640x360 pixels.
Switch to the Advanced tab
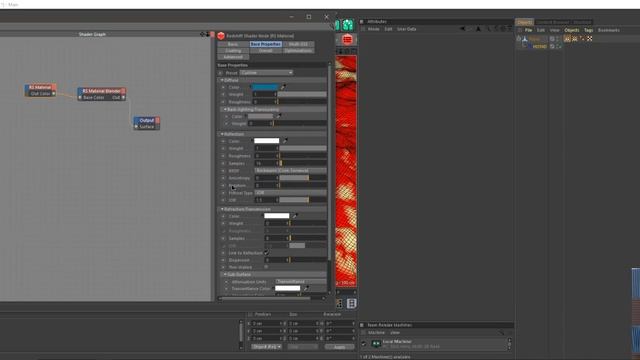(233, 57)
